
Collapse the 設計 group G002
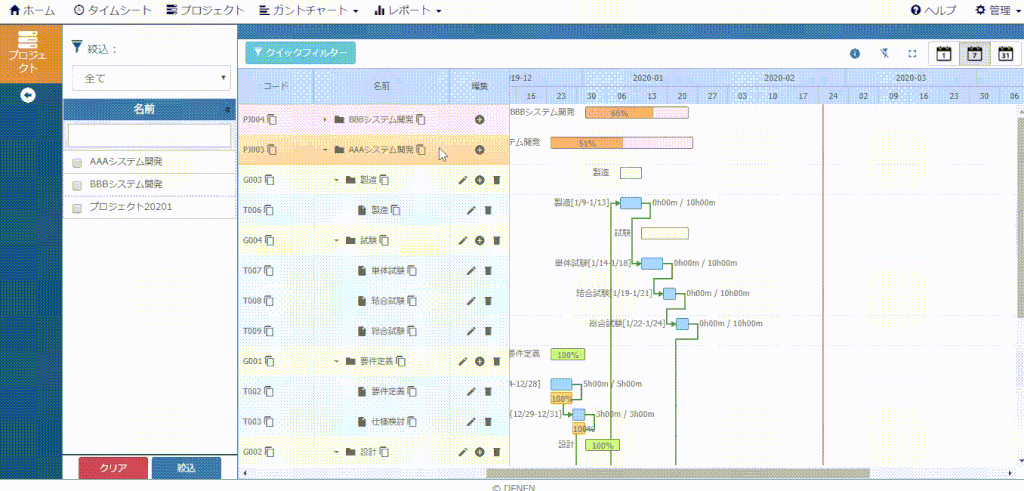pos(338,452)
